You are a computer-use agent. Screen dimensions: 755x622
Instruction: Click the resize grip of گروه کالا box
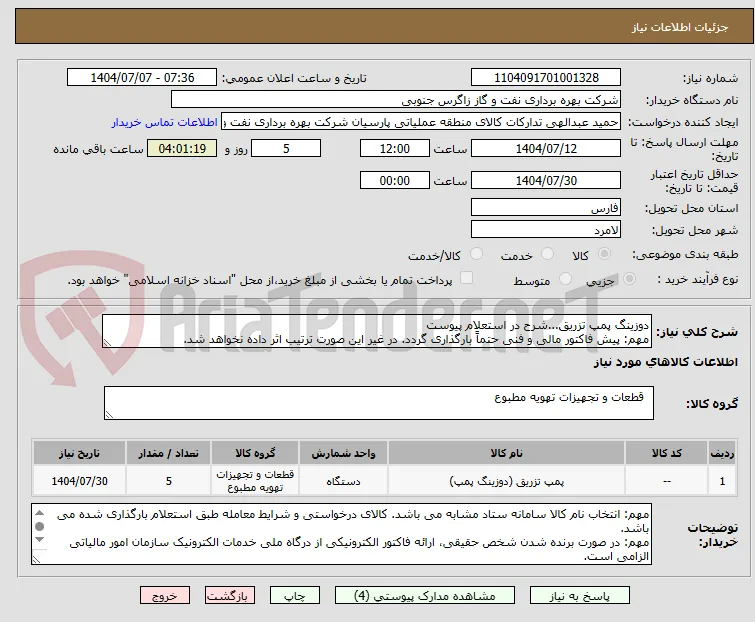pos(109,415)
